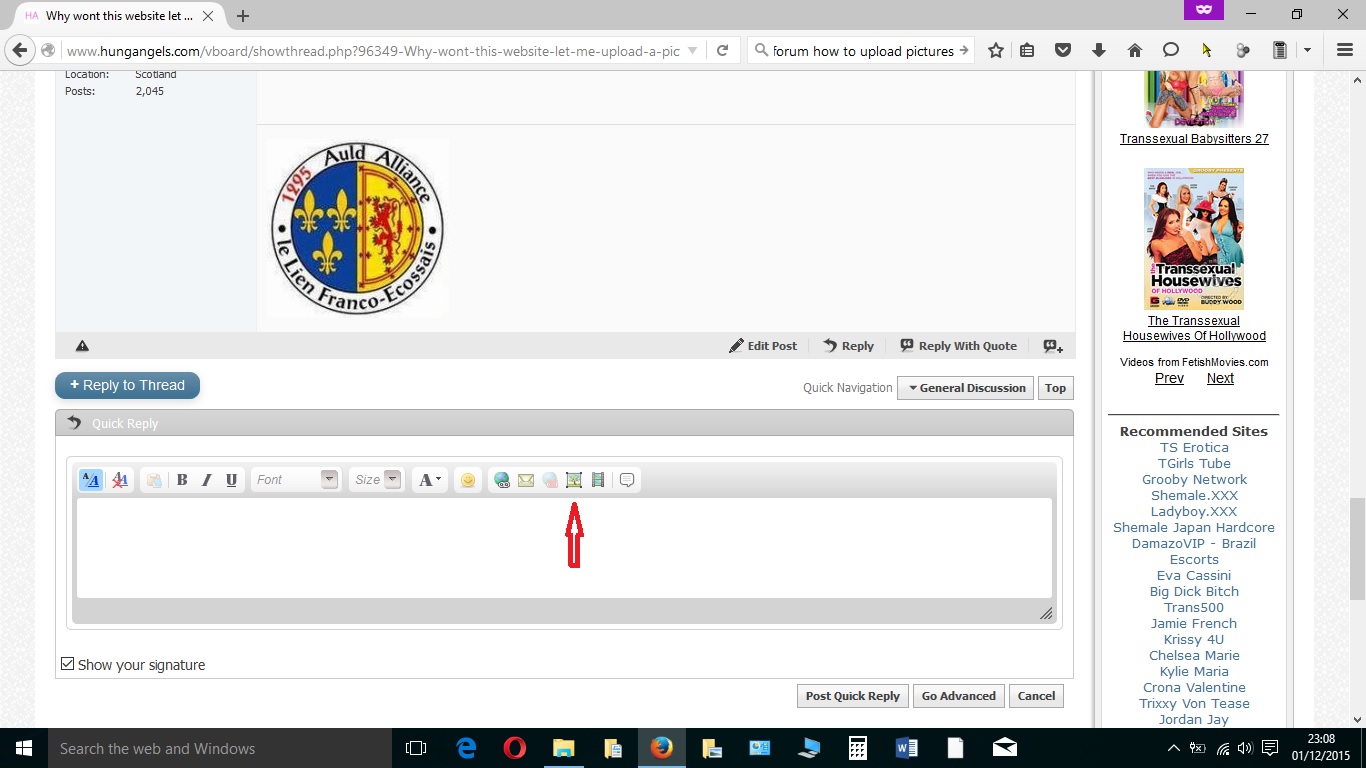
Task: Cancel the quick reply
Action: pos(1036,696)
